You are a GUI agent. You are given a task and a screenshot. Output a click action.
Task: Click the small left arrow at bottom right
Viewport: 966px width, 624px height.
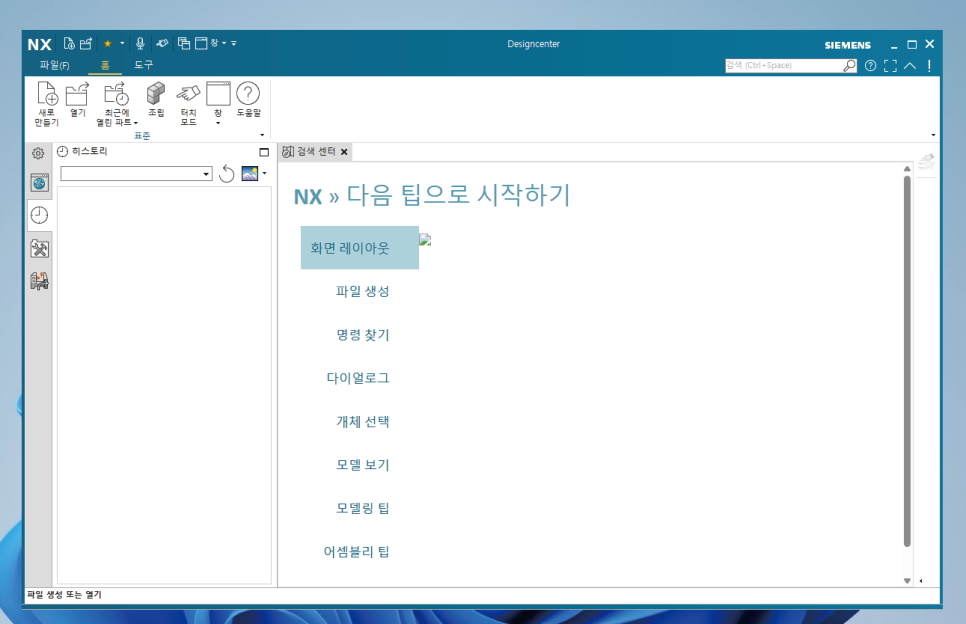pyautogui.click(x=921, y=580)
